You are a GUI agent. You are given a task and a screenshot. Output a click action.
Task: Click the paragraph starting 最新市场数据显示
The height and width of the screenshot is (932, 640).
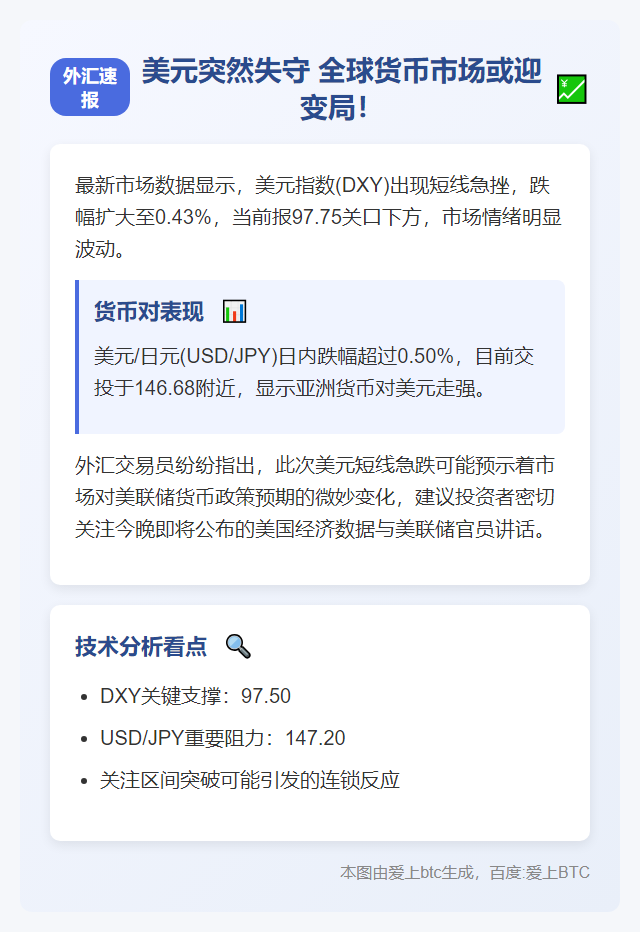click(319, 217)
